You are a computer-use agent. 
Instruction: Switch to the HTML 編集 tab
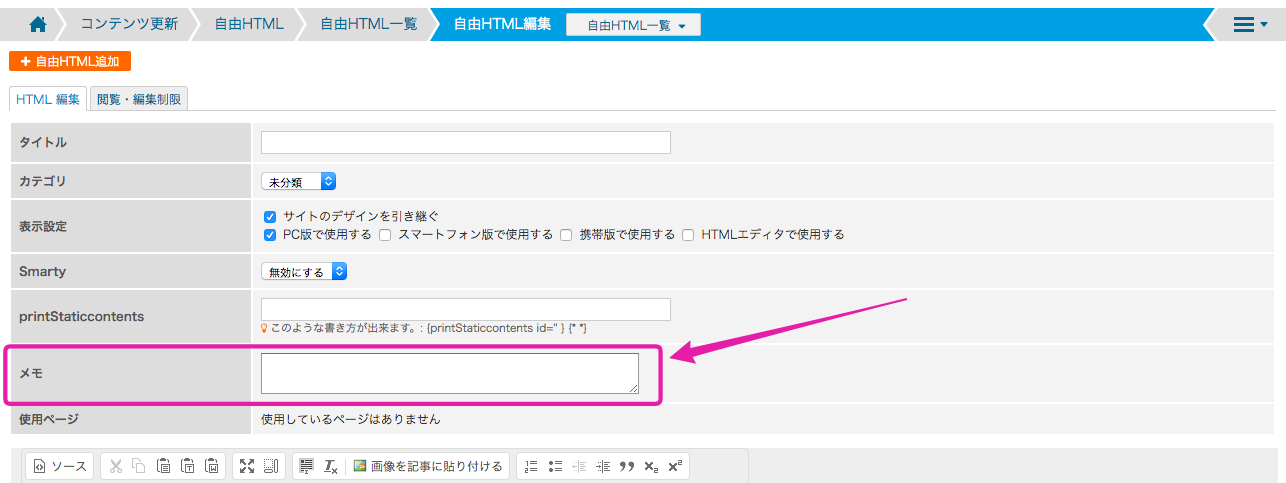[x=48, y=99]
